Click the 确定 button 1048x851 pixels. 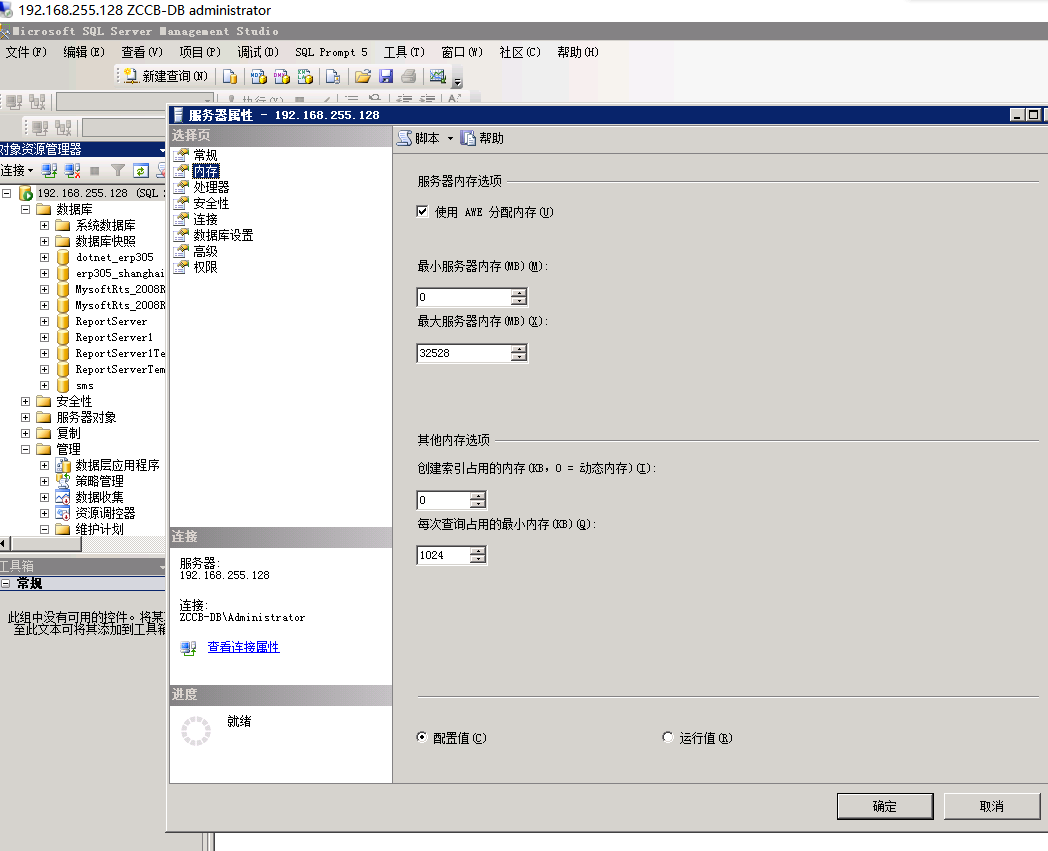click(x=884, y=806)
